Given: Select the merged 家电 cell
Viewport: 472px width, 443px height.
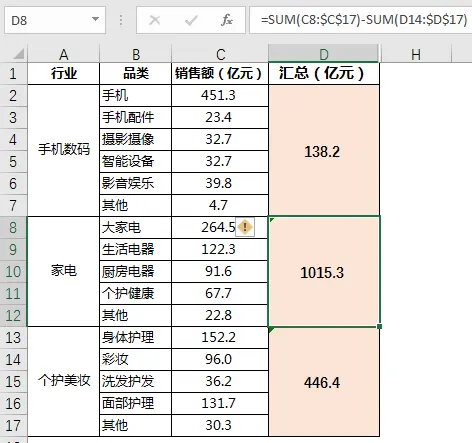Looking at the screenshot, I should click(x=64, y=271).
